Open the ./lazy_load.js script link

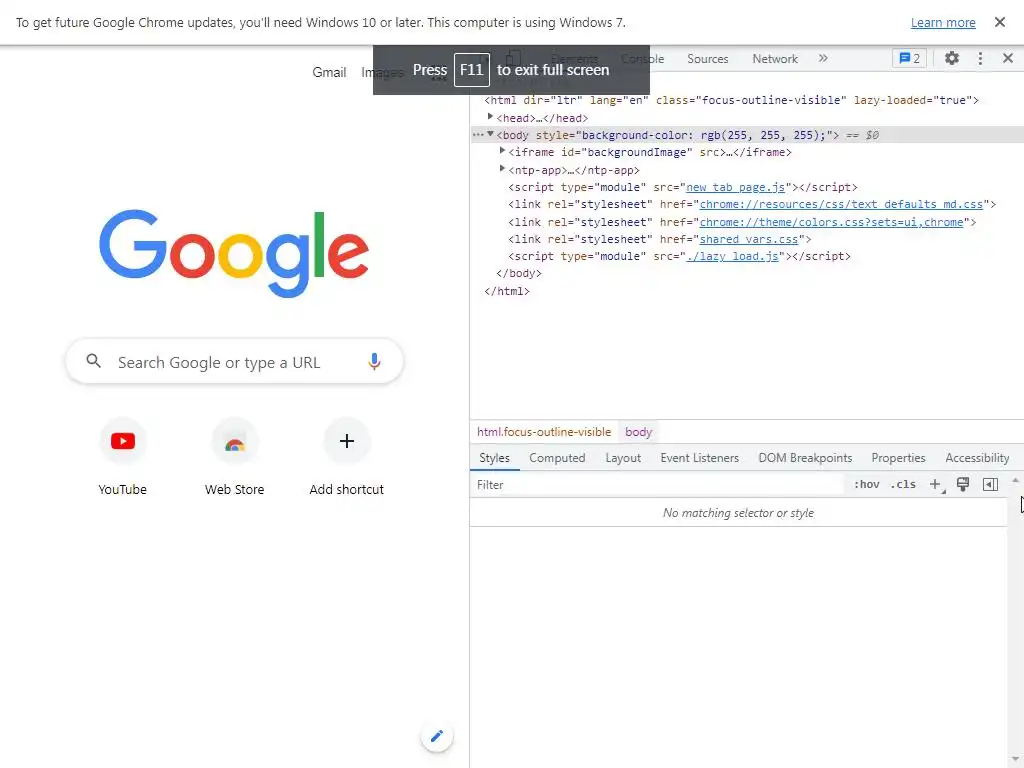tap(732, 256)
